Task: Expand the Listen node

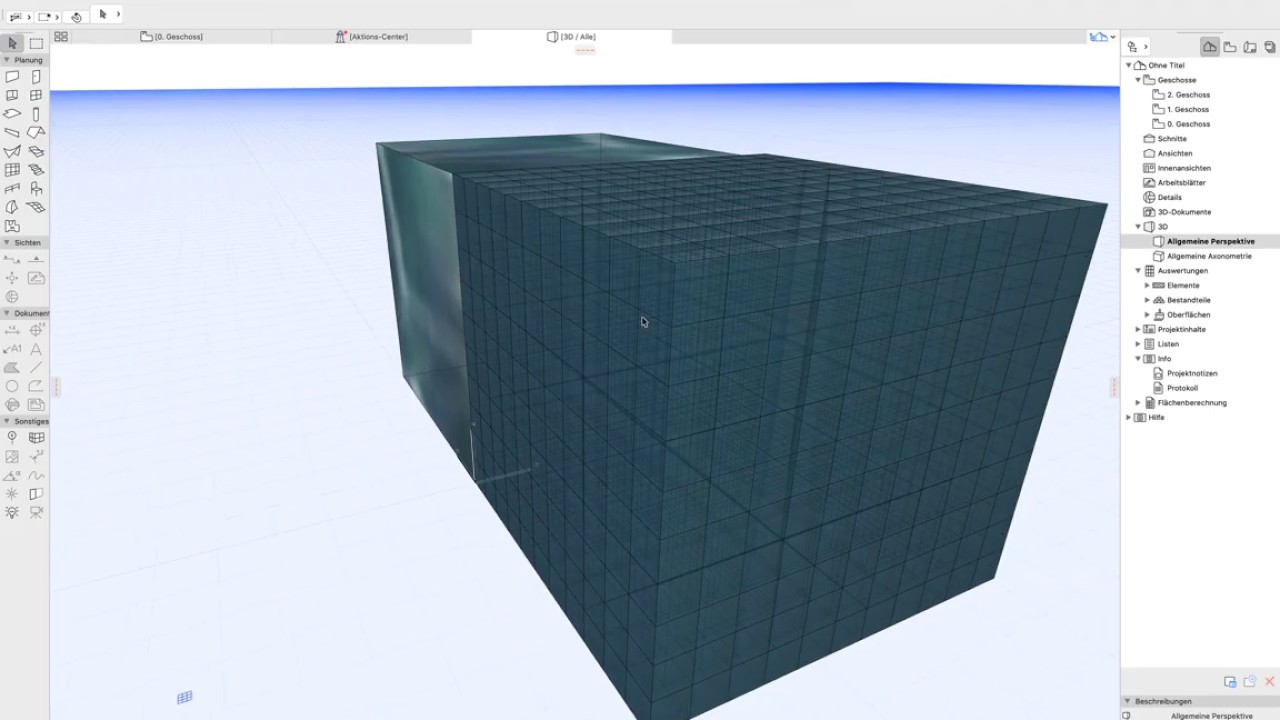Action: tap(1137, 344)
